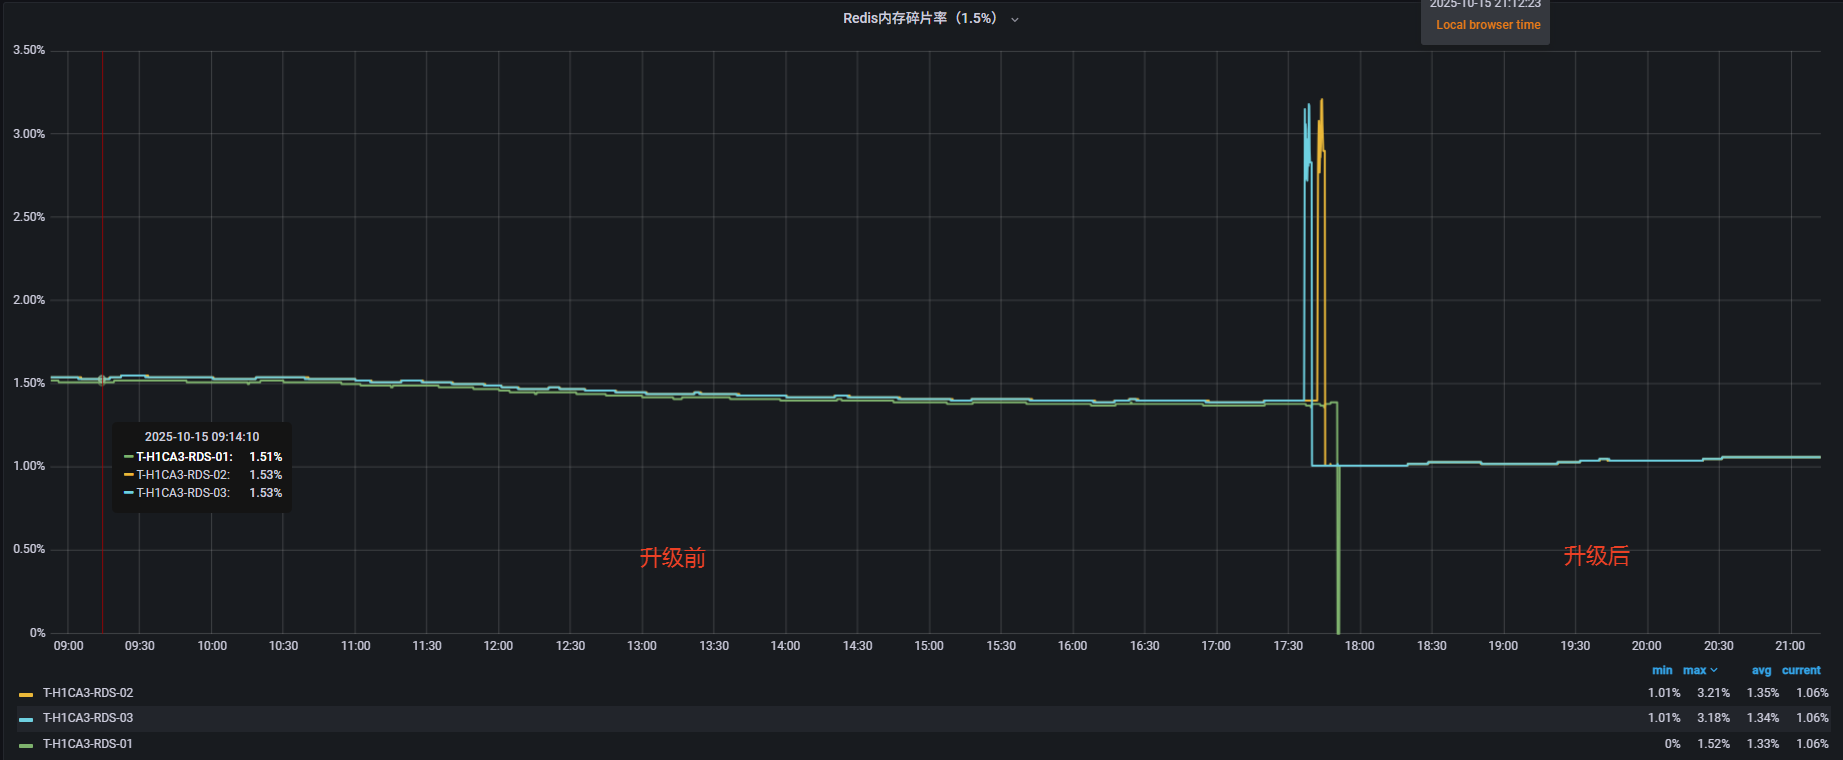Click the red vertical cursor line
This screenshot has width=1843, height=760.
102,300
